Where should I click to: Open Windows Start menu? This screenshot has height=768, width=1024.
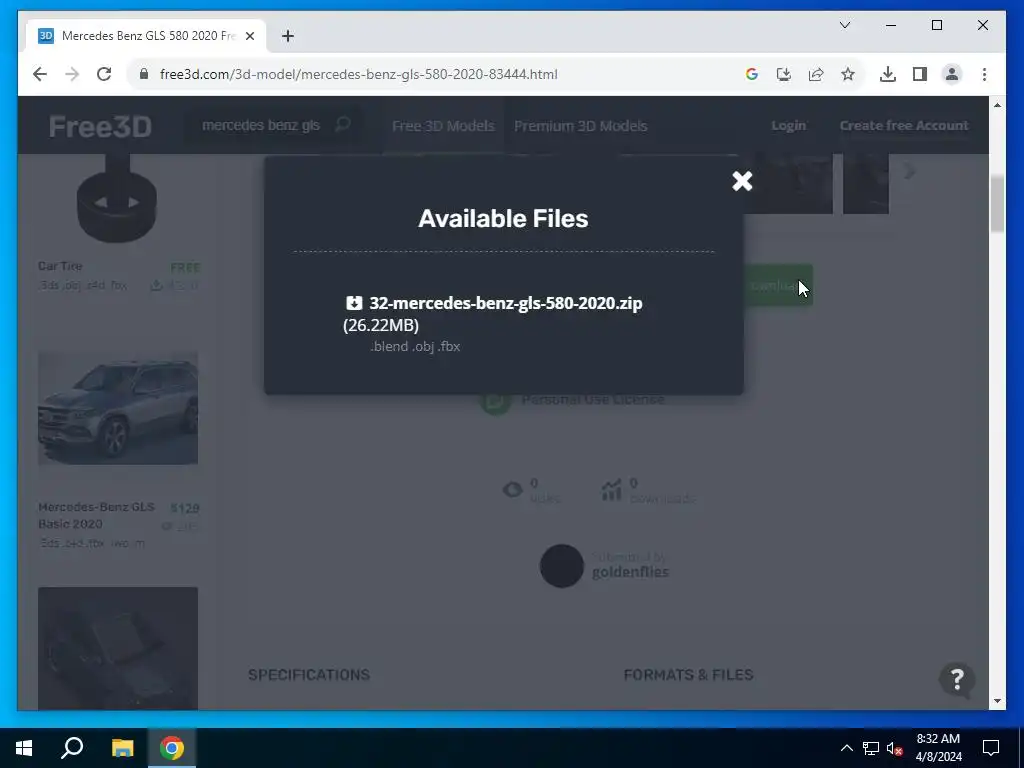point(24,748)
